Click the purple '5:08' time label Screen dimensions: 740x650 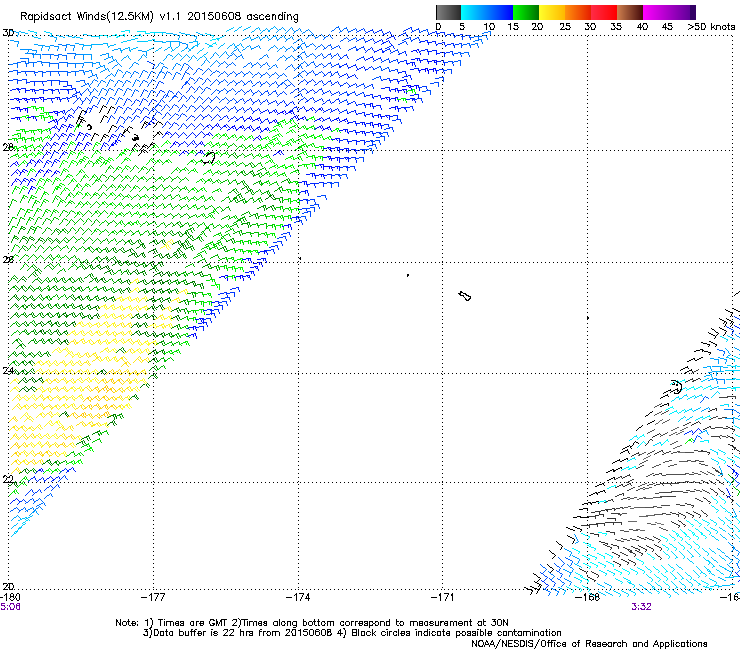pos(10,607)
